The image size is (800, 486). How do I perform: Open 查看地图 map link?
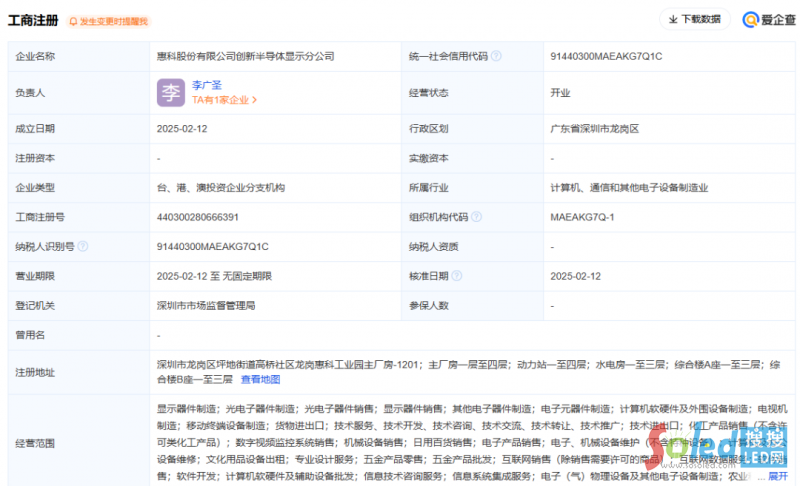pos(260,380)
